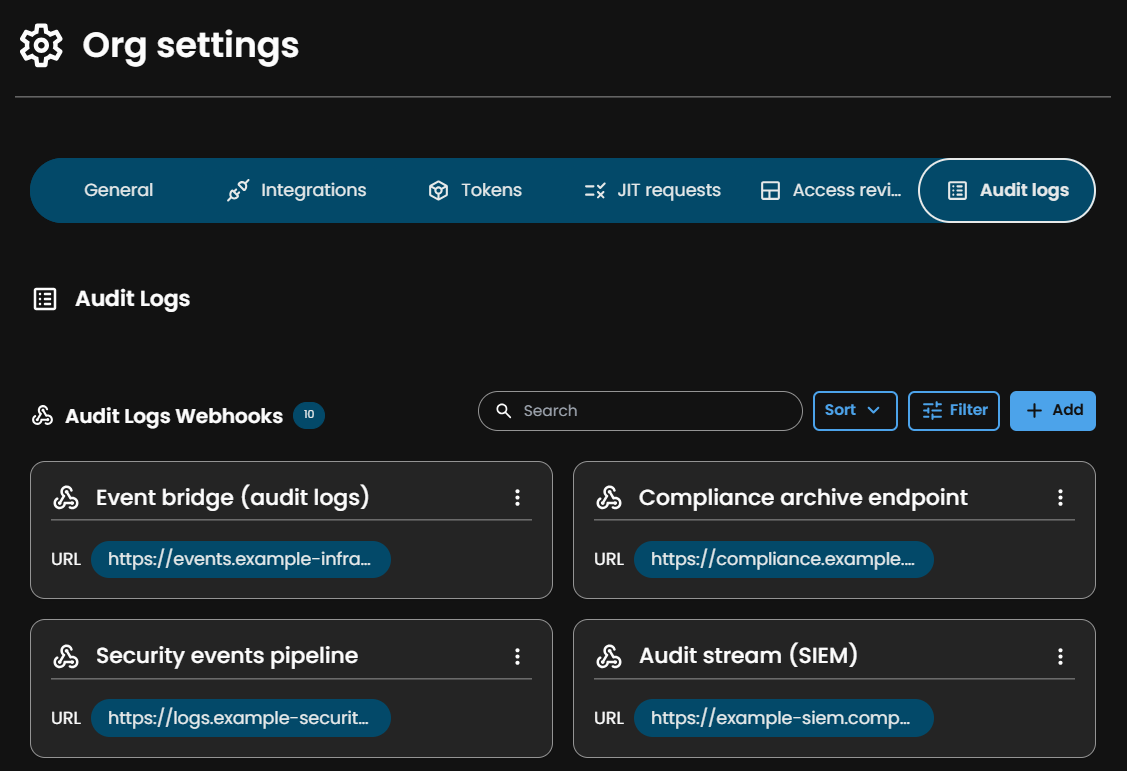Viewport: 1127px width, 771px height.
Task: Open menu for Compliance archive endpoint
Action: (1059, 498)
